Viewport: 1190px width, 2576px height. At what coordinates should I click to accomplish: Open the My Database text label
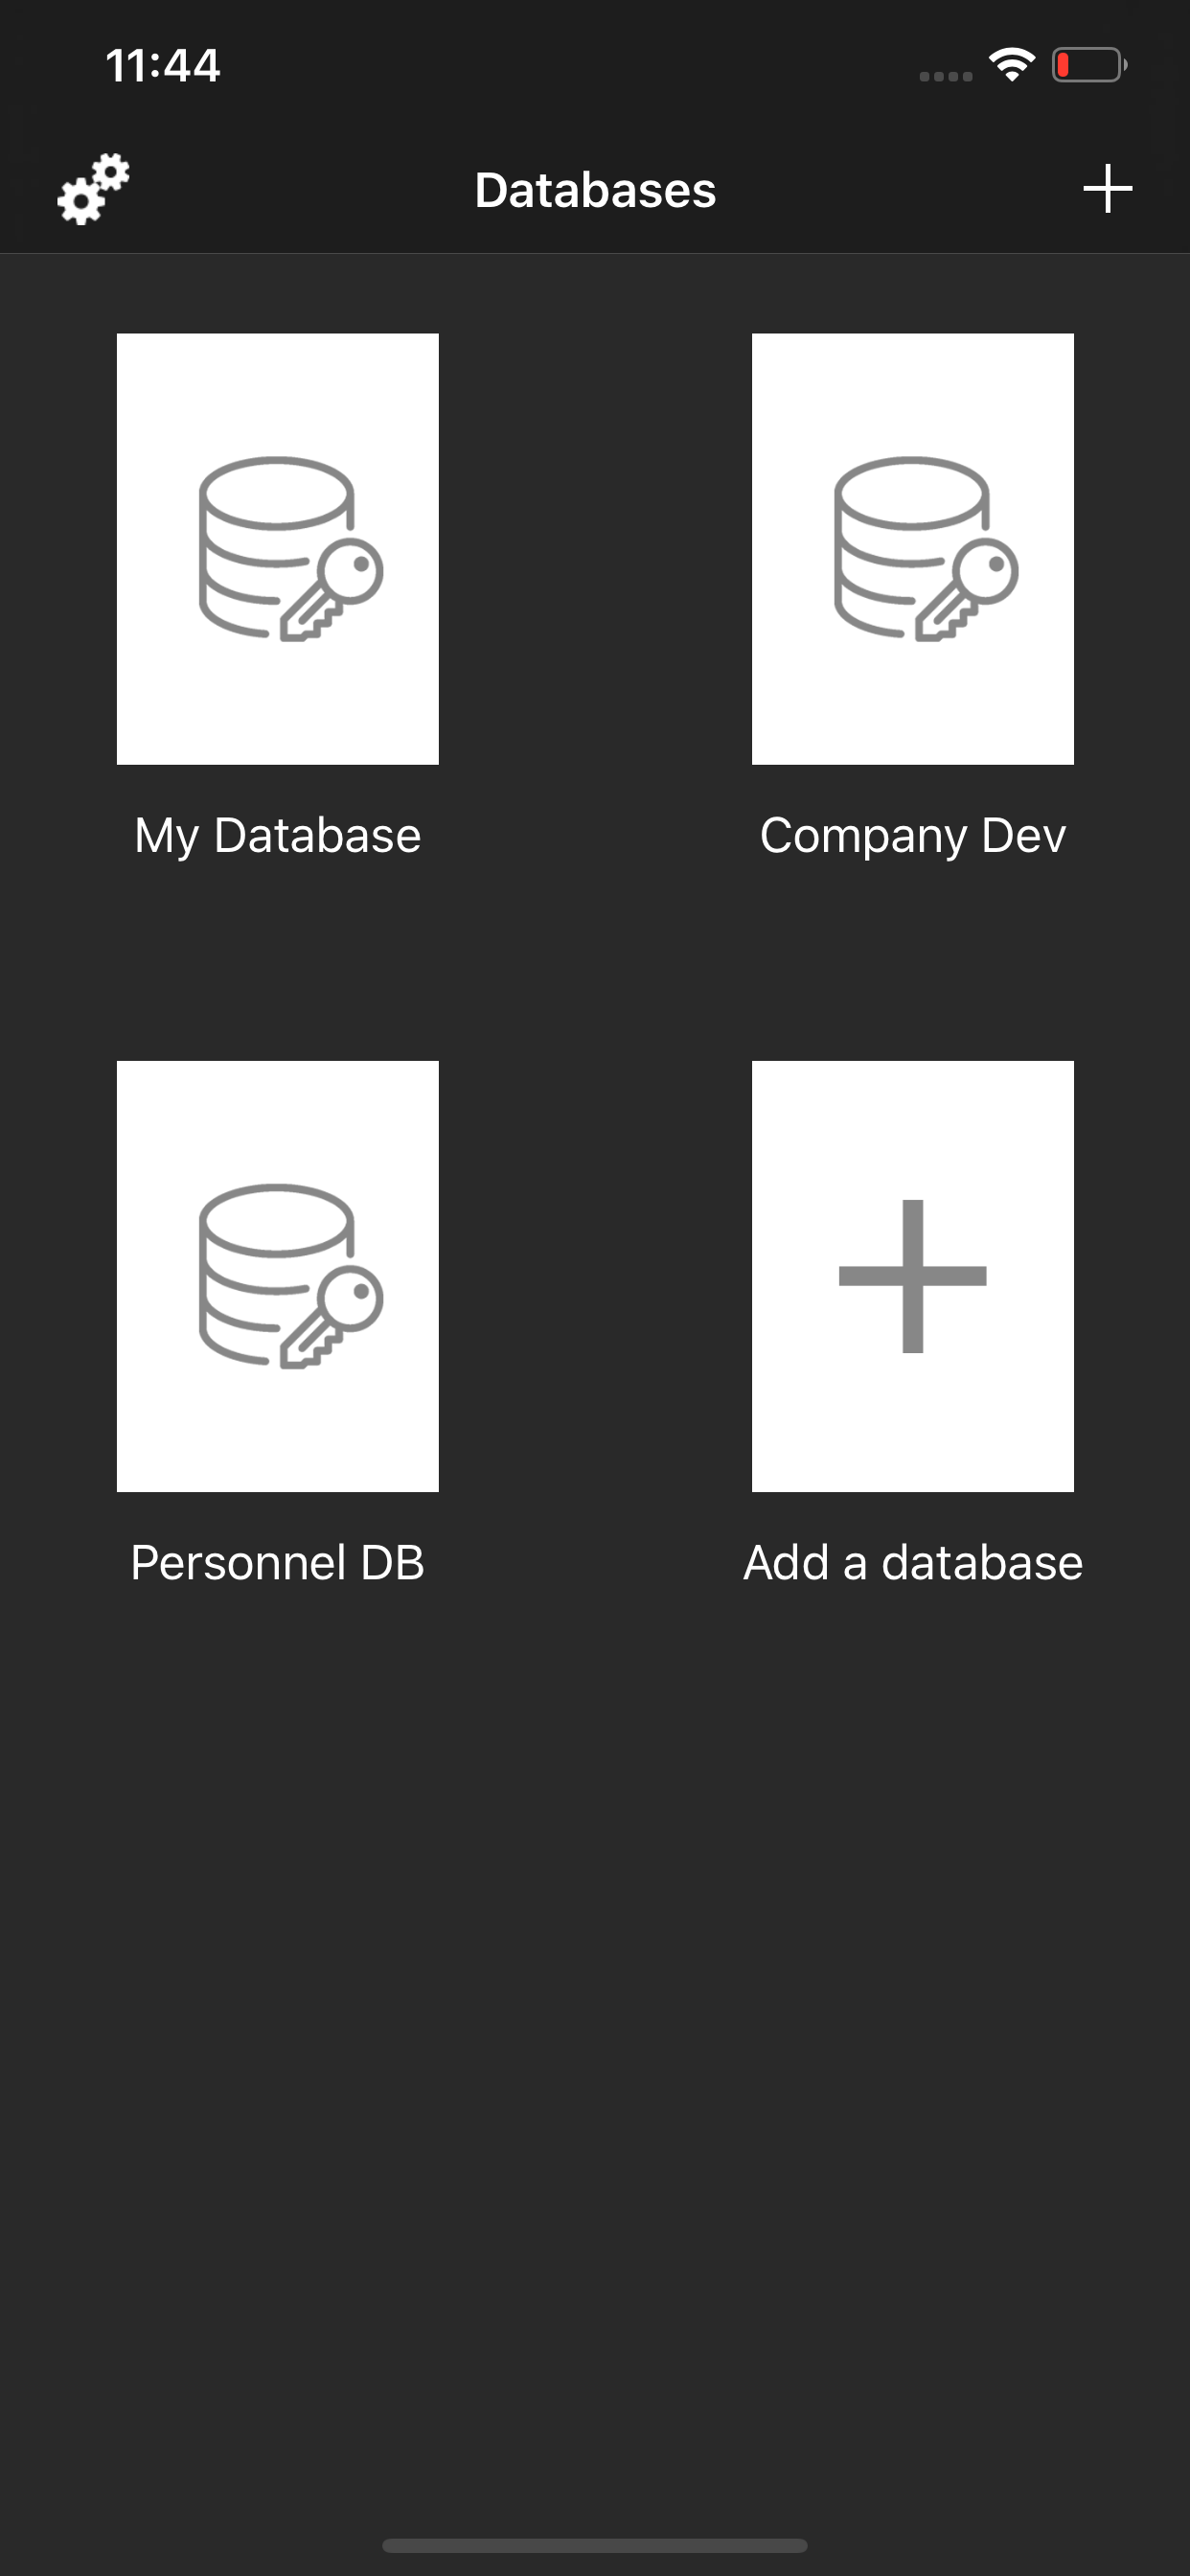pos(278,835)
